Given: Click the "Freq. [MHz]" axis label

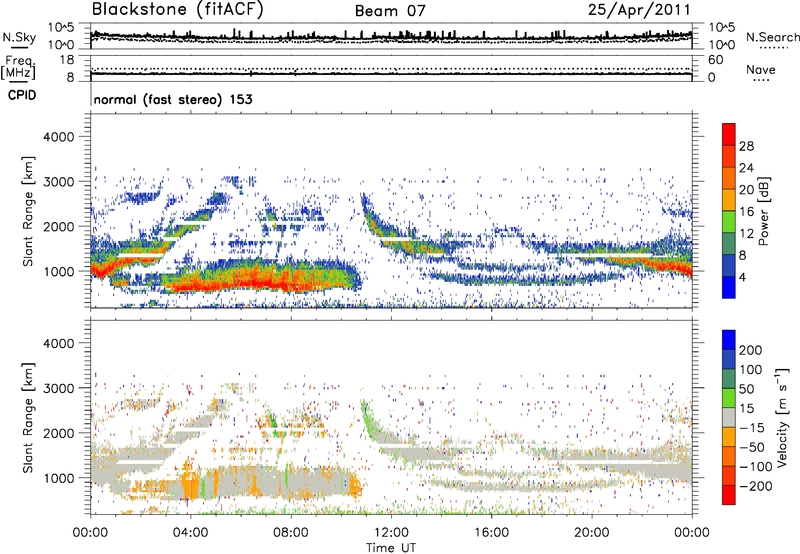Looking at the screenshot, I should coord(19,68).
